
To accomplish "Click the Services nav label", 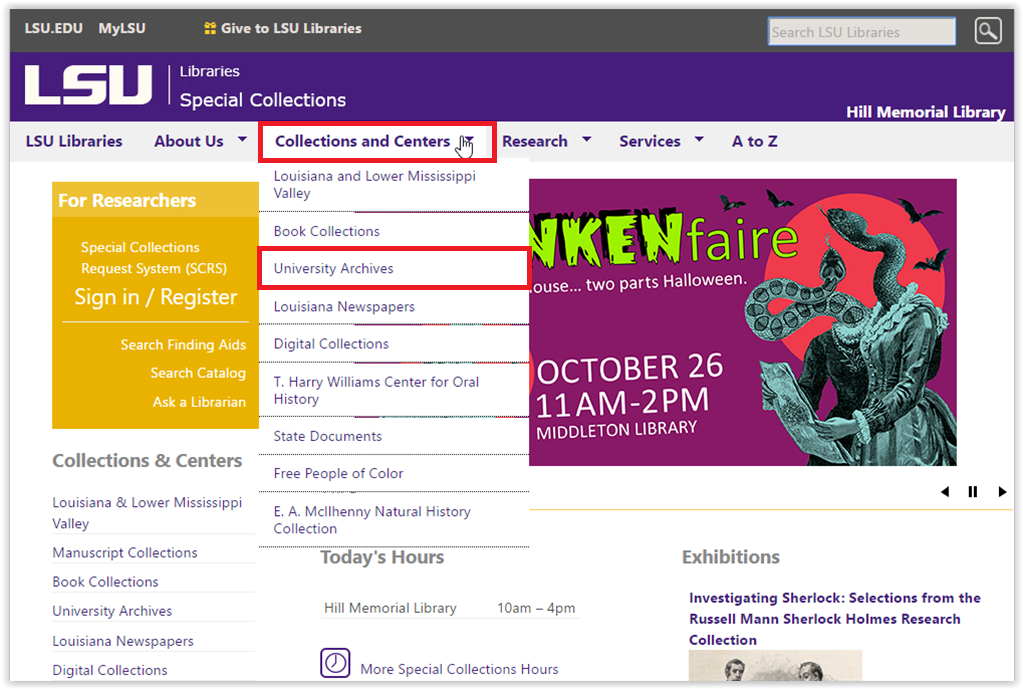I will point(649,141).
